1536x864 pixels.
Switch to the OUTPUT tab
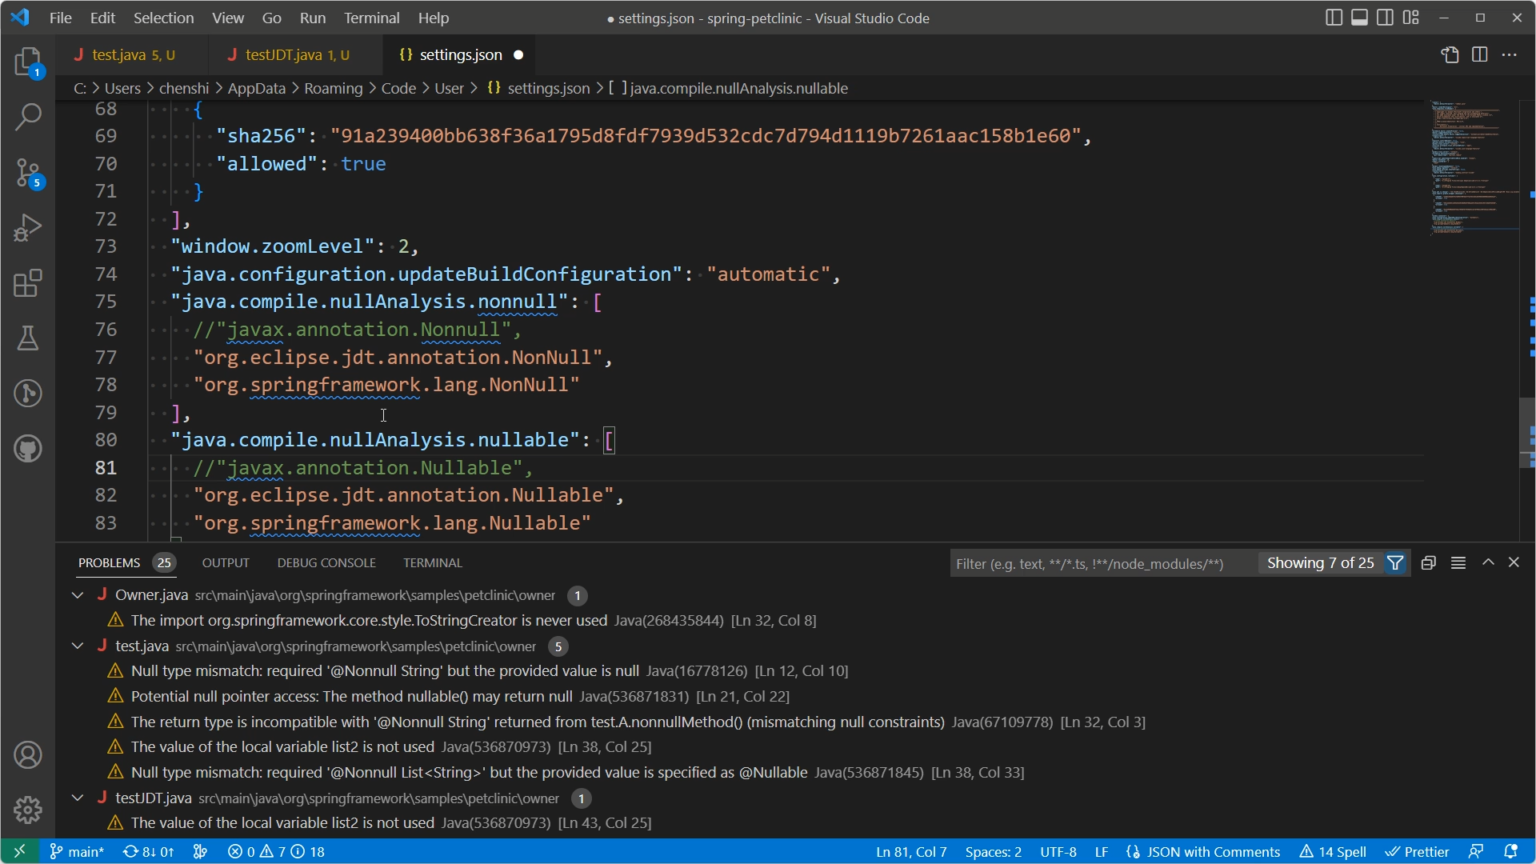(x=225, y=562)
